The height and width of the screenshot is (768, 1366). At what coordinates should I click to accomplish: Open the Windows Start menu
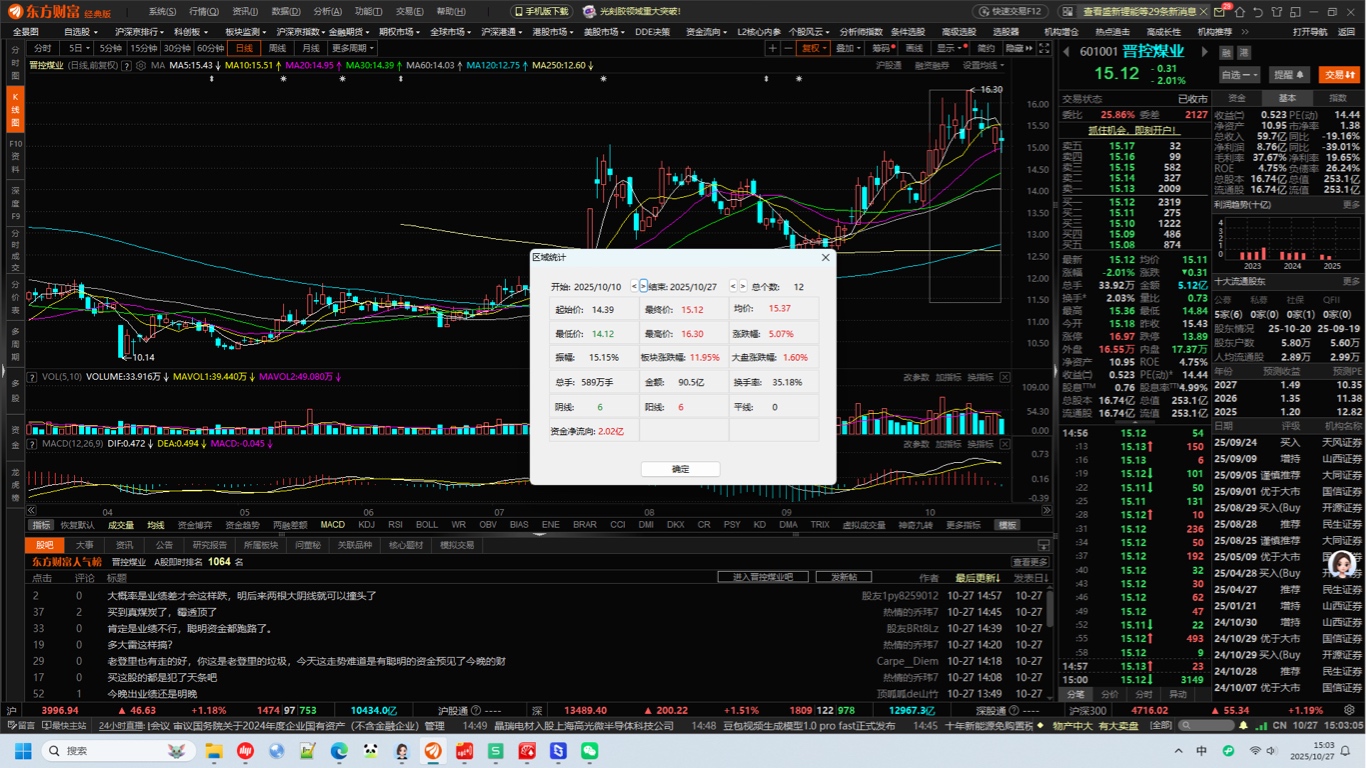tap(23, 750)
